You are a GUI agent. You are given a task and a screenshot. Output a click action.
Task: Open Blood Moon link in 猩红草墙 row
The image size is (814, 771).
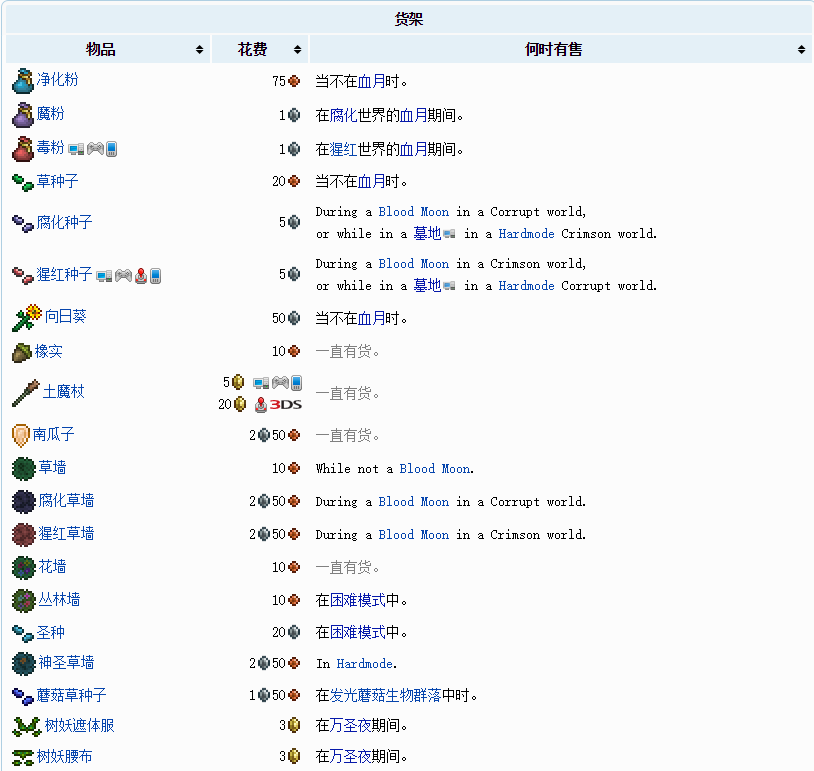pos(414,535)
